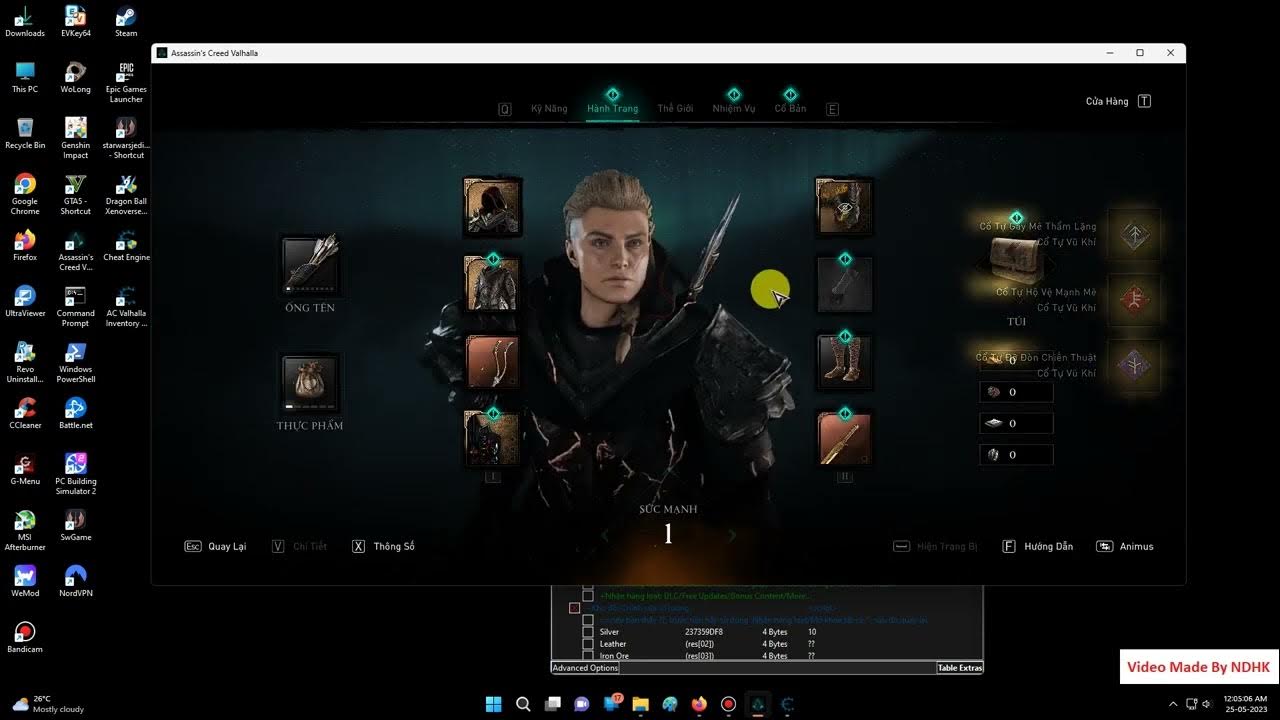The width and height of the screenshot is (1280, 720).
Task: Select the red Hộ Vệ Mạnh Mẽ rune
Action: click(x=1134, y=300)
